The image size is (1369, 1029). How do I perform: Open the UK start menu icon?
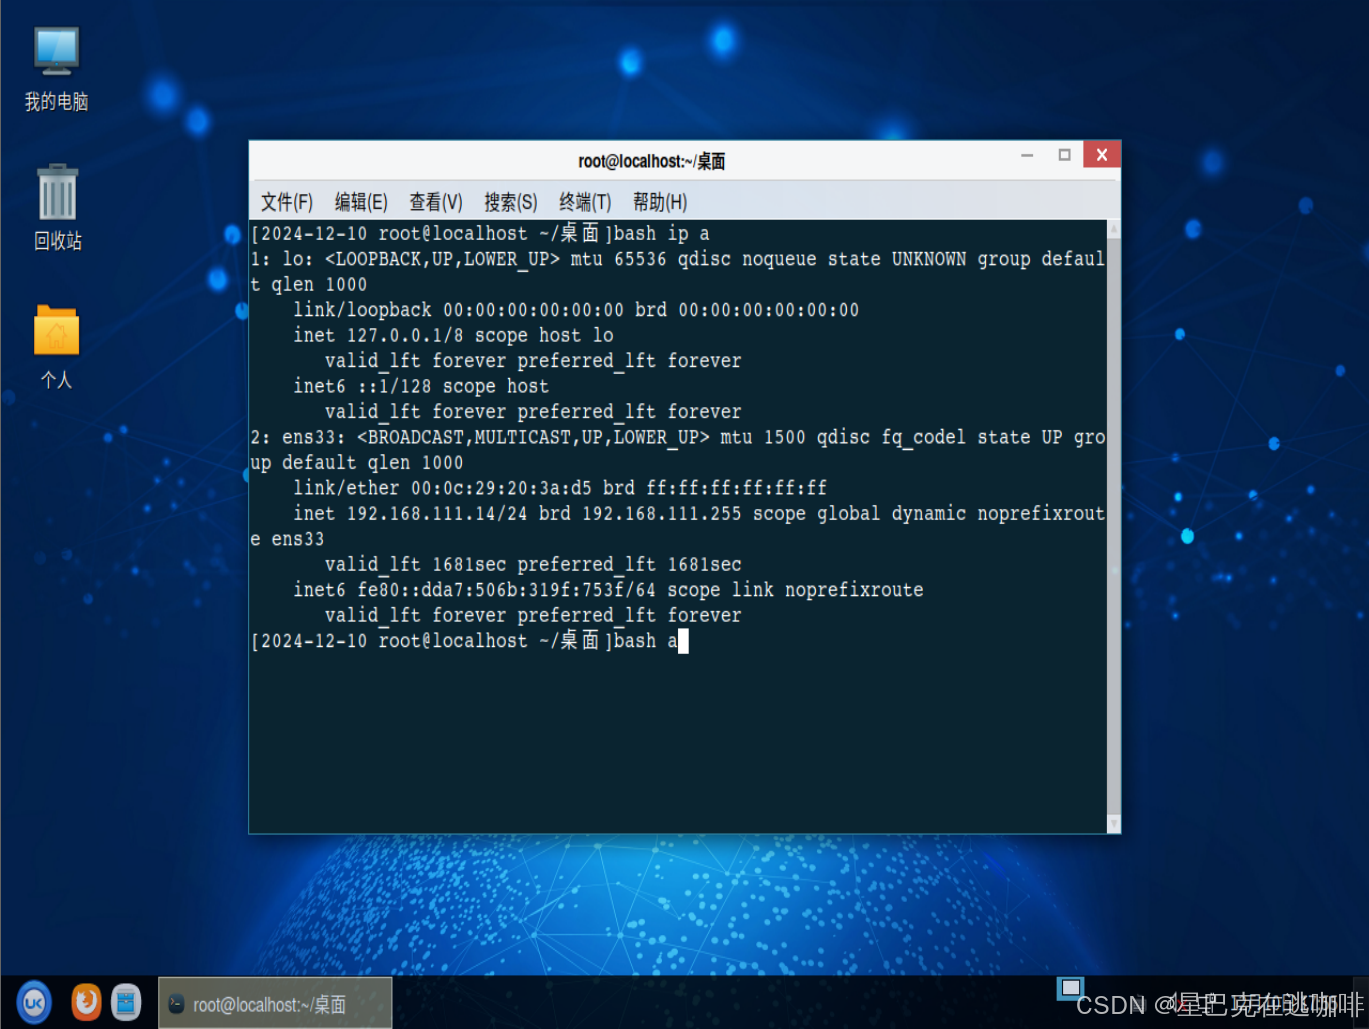click(34, 1002)
